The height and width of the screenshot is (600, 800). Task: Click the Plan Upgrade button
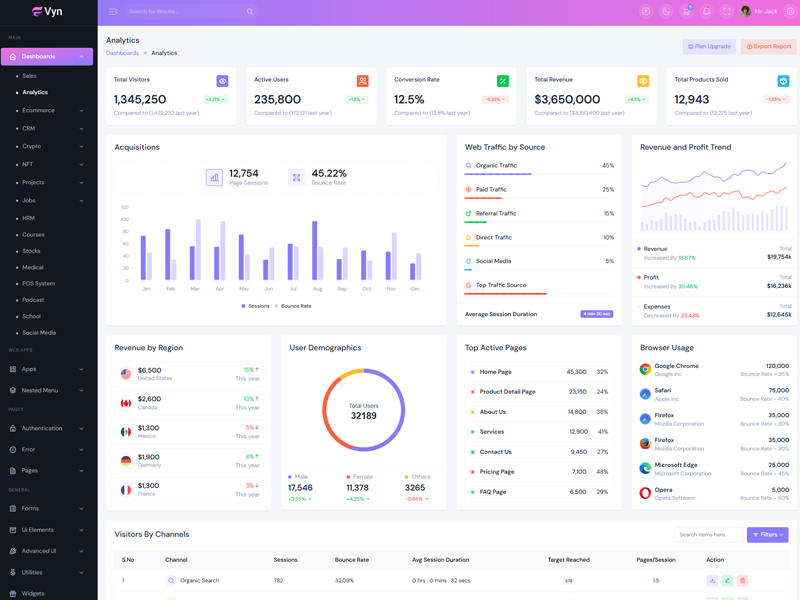coord(709,46)
